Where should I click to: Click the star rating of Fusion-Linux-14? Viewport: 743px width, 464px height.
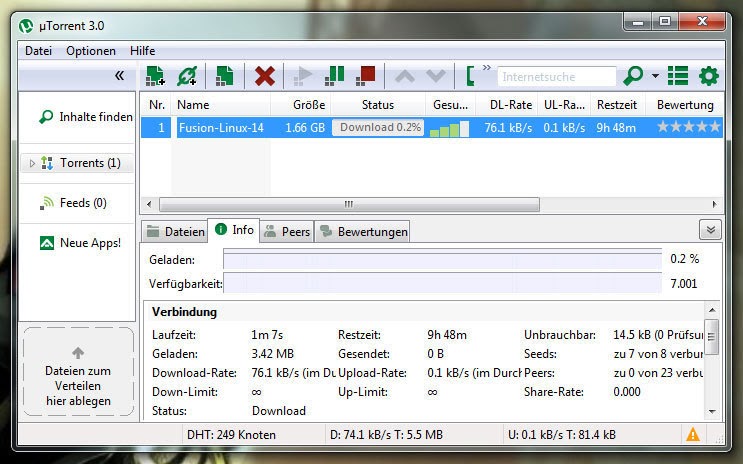click(x=689, y=127)
